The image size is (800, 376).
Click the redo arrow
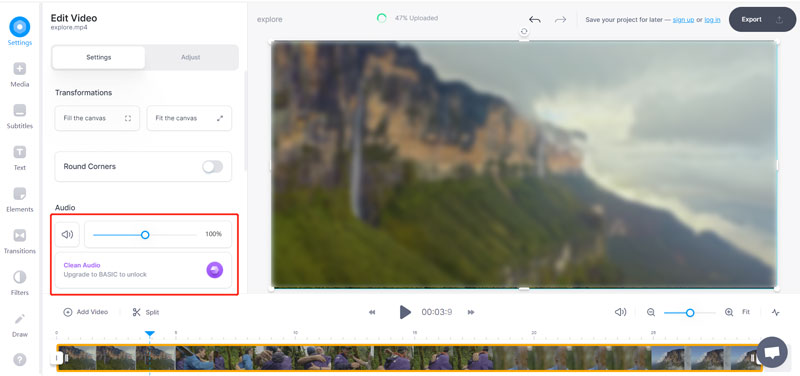tap(561, 19)
